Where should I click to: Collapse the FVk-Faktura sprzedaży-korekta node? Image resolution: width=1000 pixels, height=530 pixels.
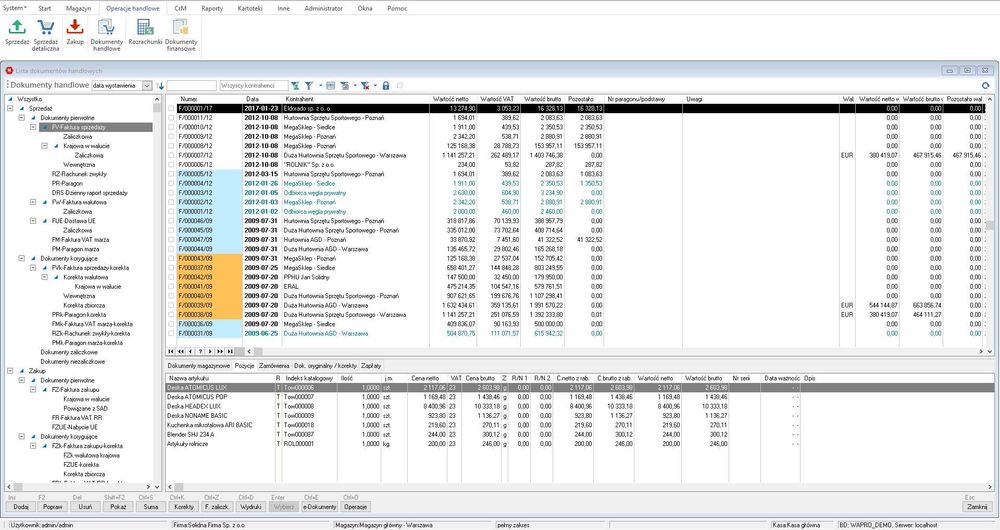33,268
